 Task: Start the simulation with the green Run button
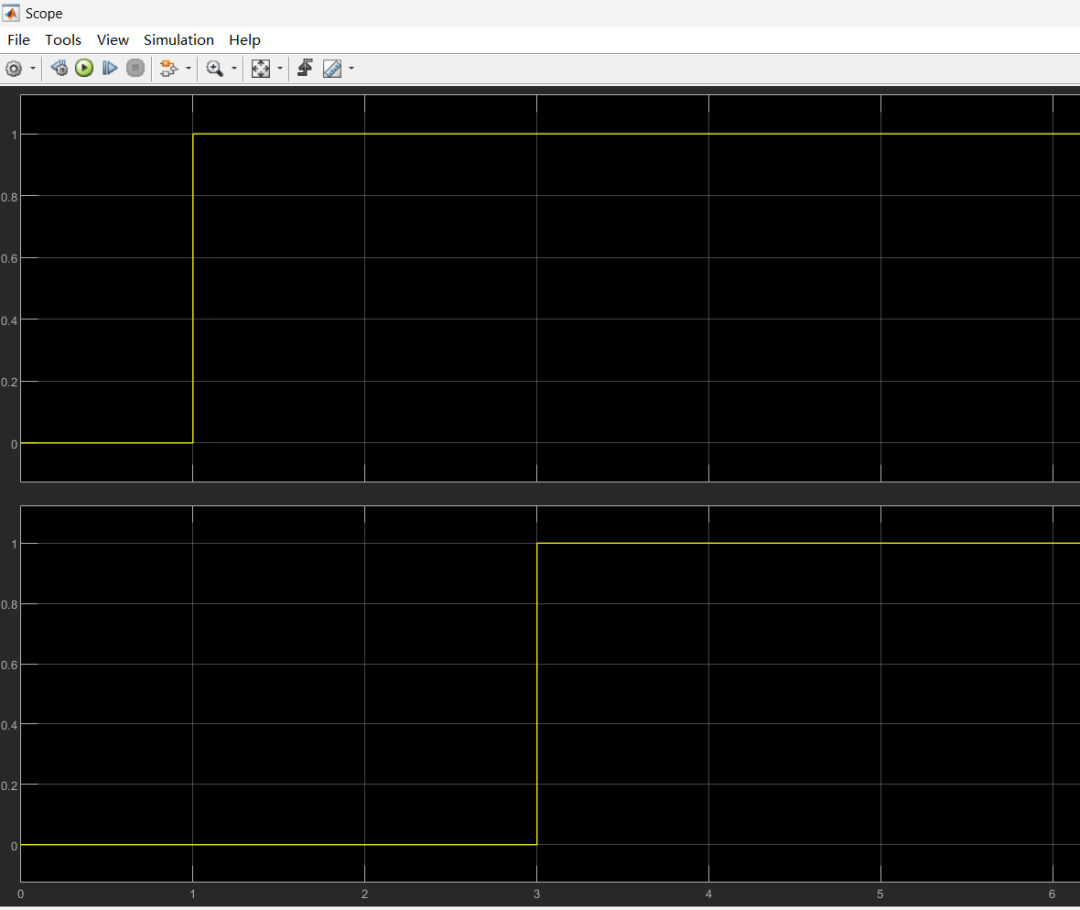pyautogui.click(x=84, y=68)
